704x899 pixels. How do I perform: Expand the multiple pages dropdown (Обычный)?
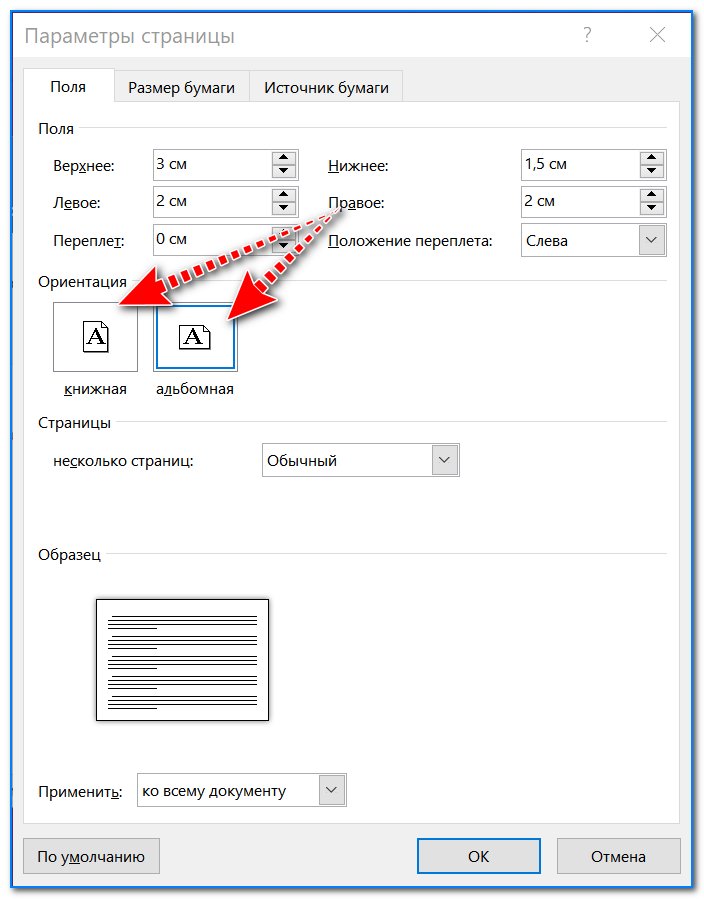click(x=445, y=460)
